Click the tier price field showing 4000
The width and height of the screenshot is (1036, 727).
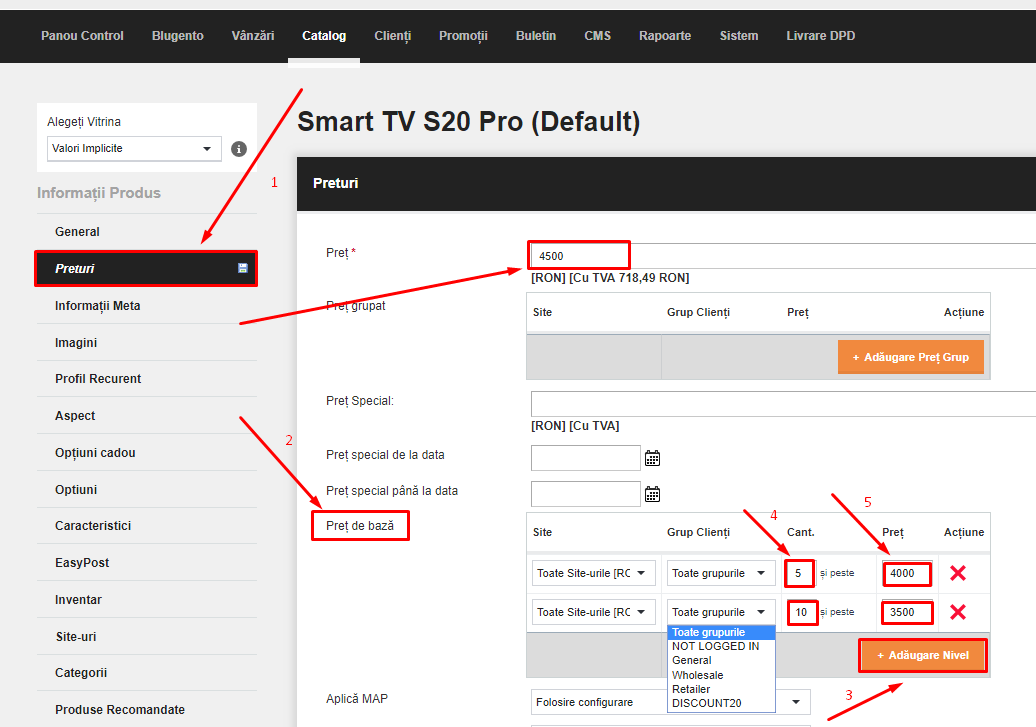[906, 573]
